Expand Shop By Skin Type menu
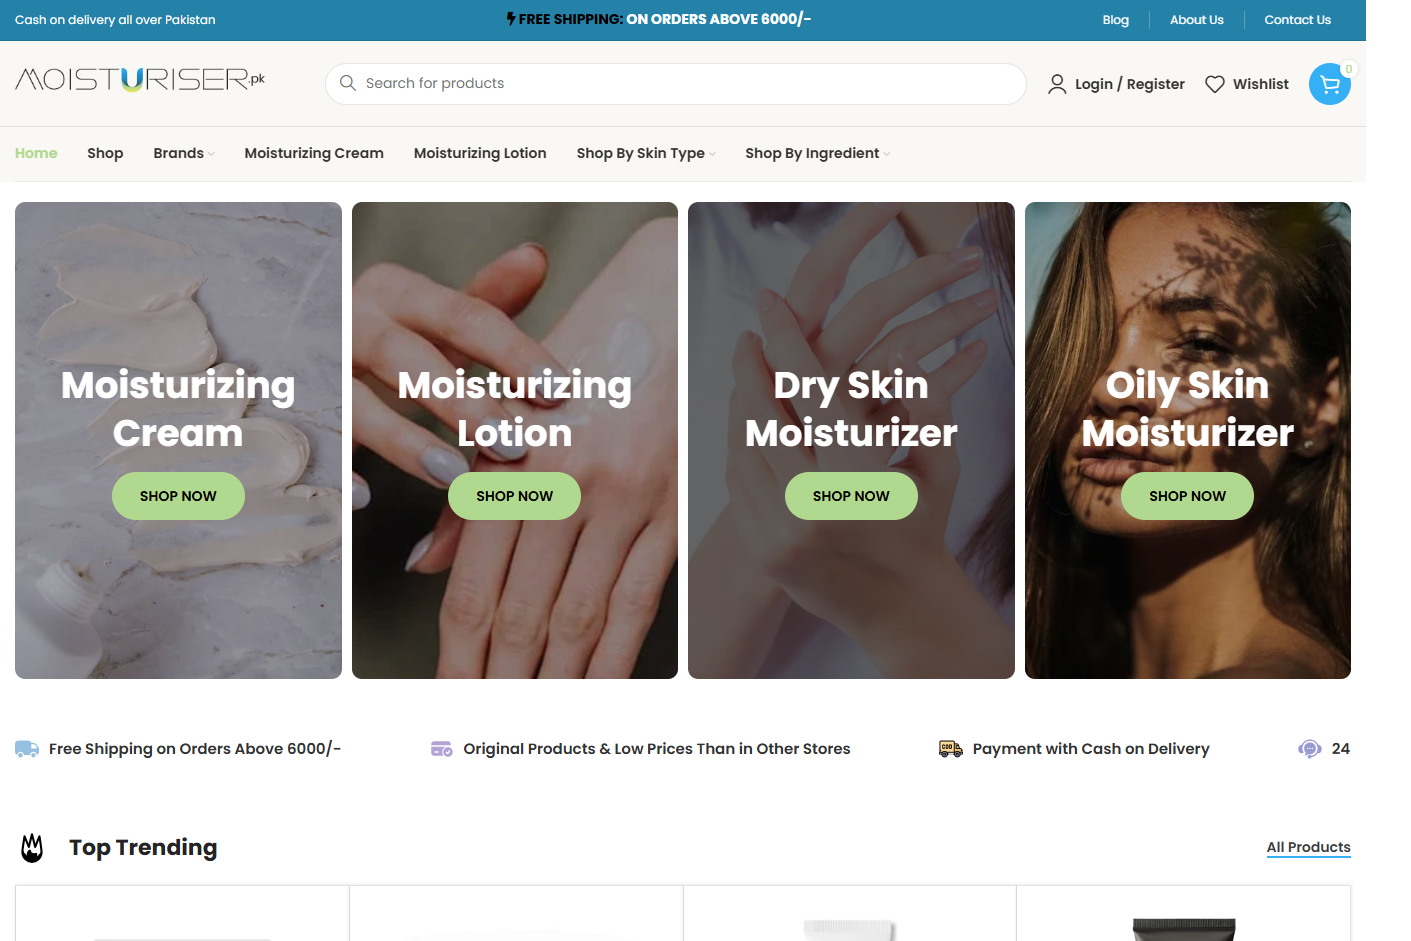This screenshot has height=941, width=1411. click(646, 153)
